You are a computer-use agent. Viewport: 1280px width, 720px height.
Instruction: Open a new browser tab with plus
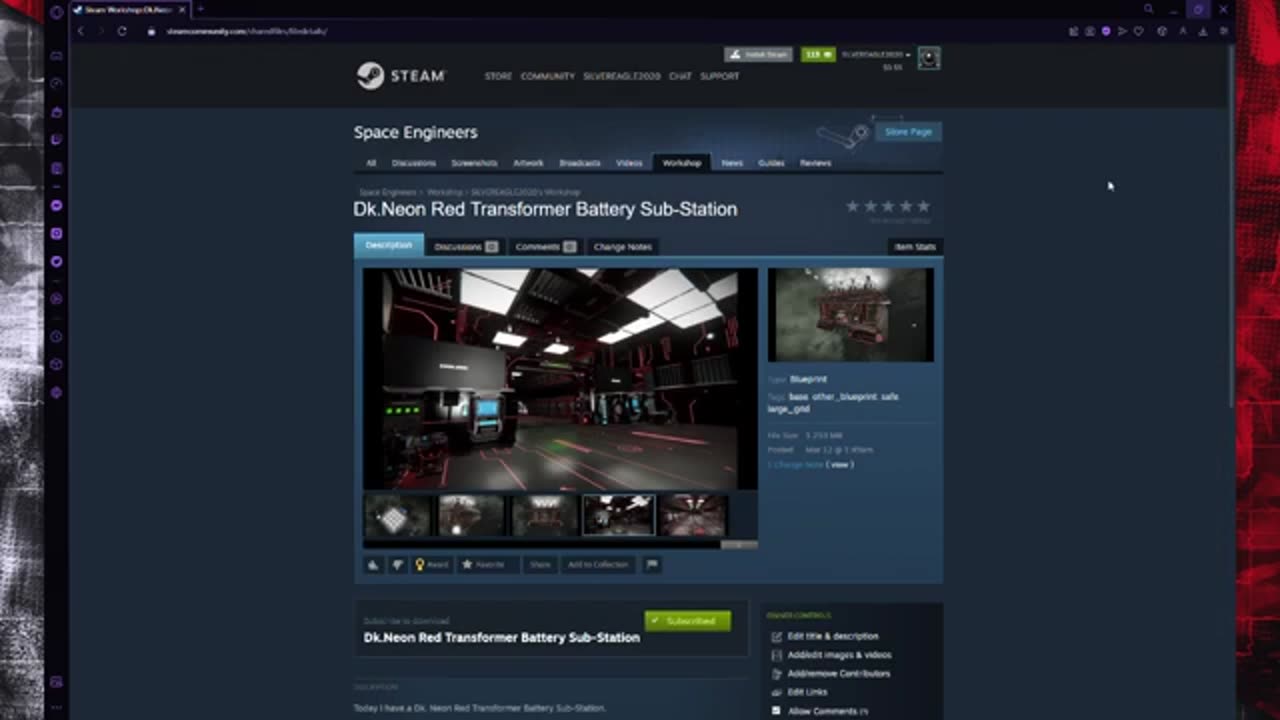click(x=200, y=9)
